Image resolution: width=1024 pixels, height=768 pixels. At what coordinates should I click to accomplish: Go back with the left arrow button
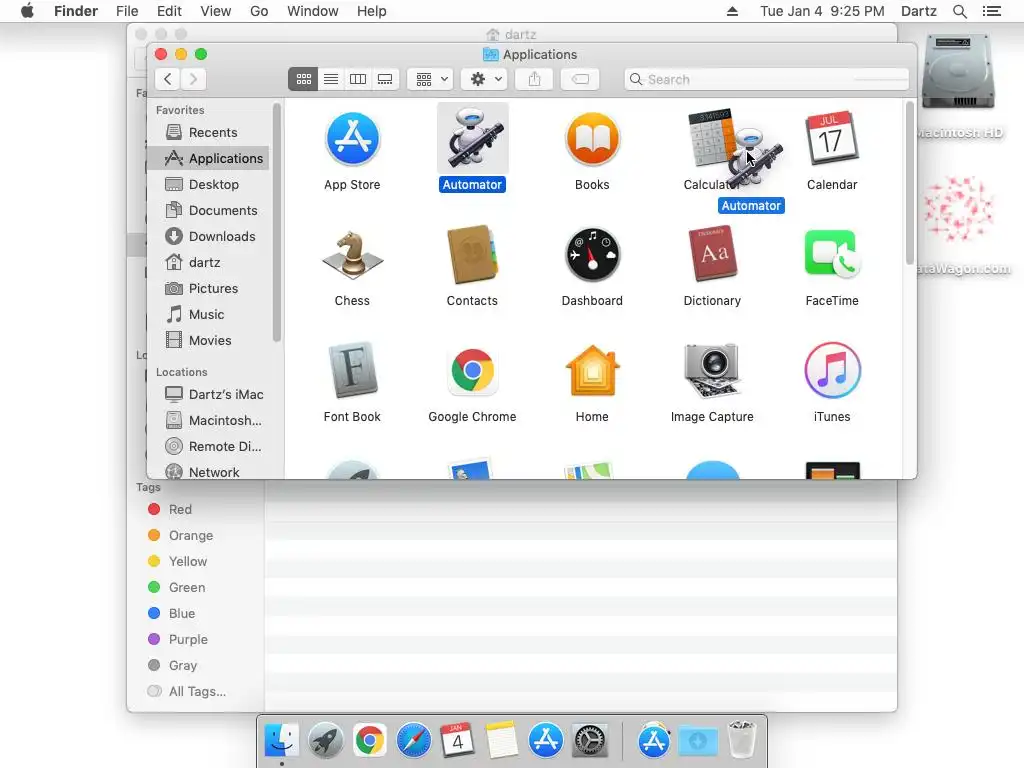[168, 79]
